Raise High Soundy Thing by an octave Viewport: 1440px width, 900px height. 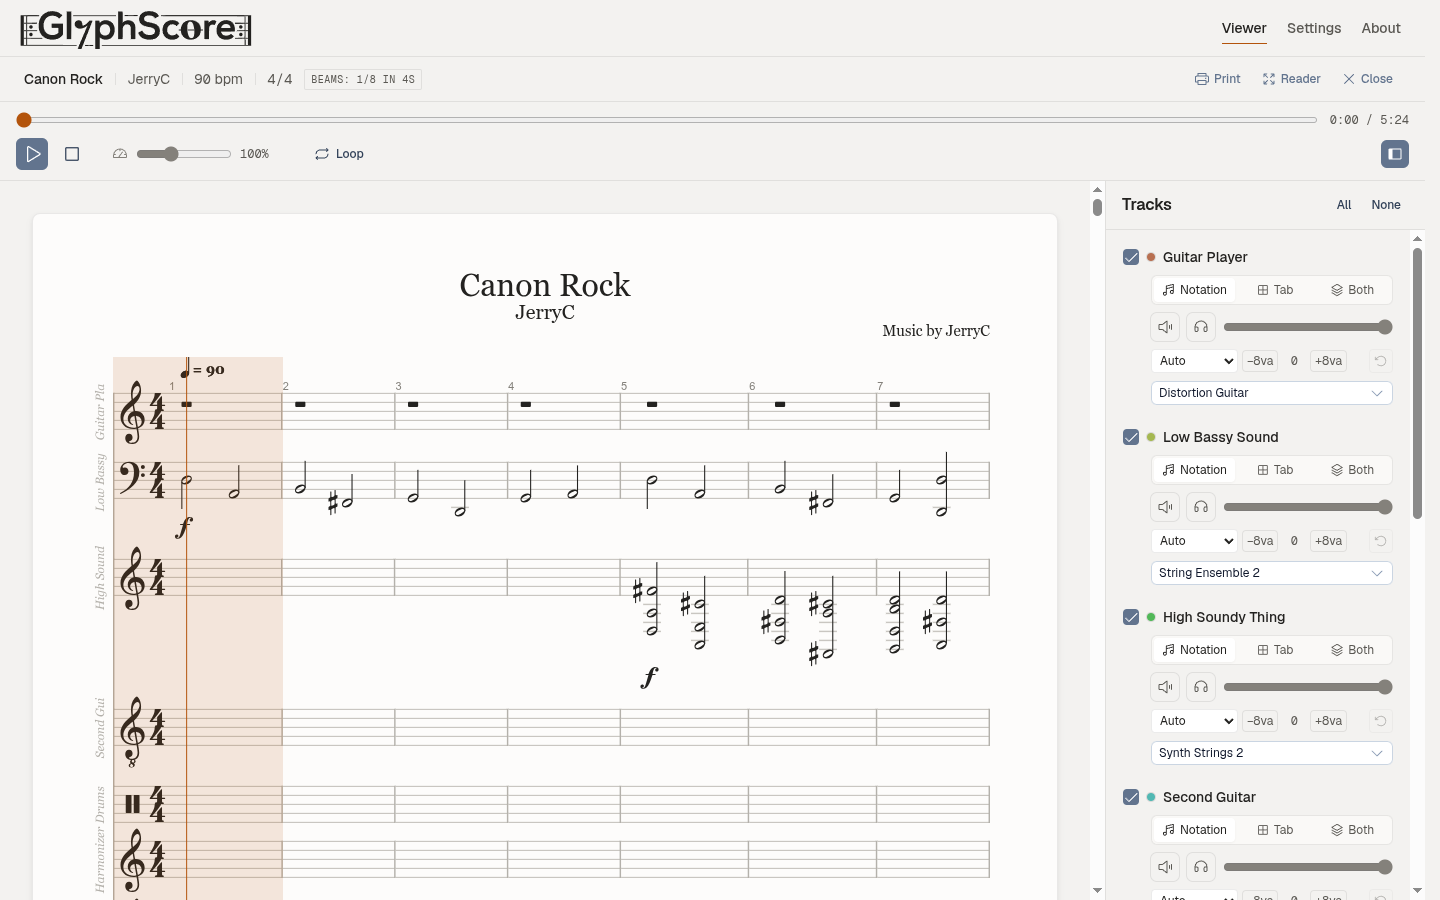1328,721
